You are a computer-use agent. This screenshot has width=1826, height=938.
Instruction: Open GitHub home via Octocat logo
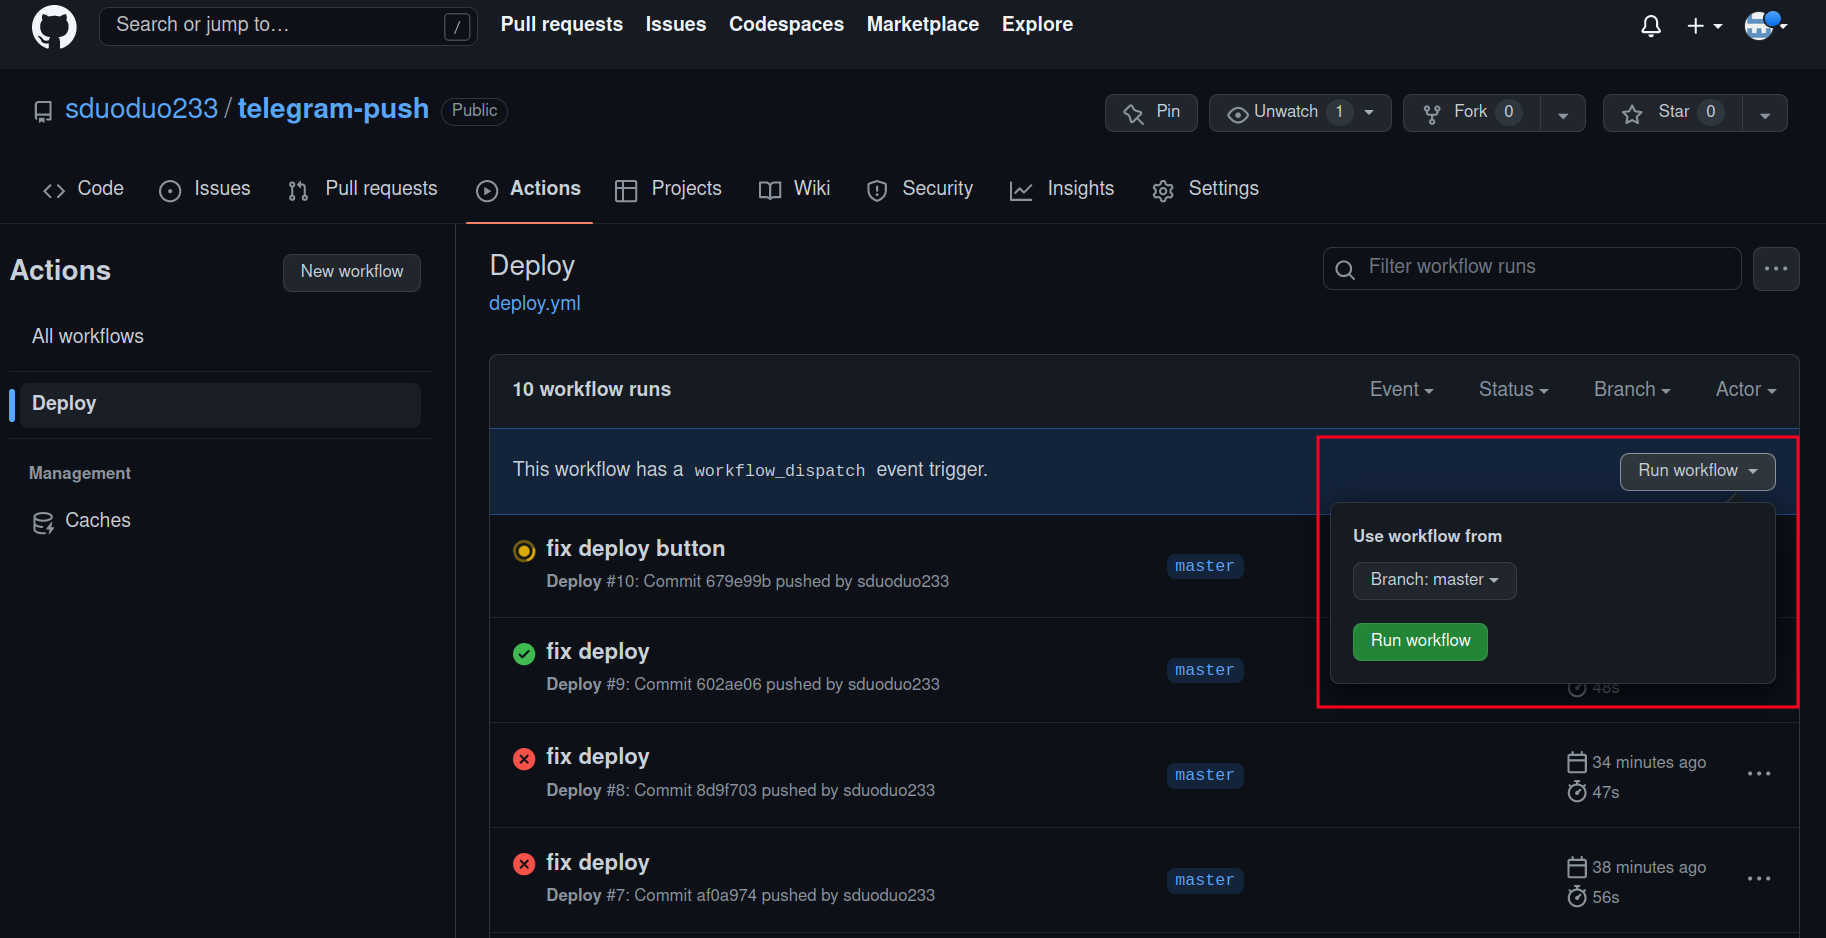pos(54,26)
